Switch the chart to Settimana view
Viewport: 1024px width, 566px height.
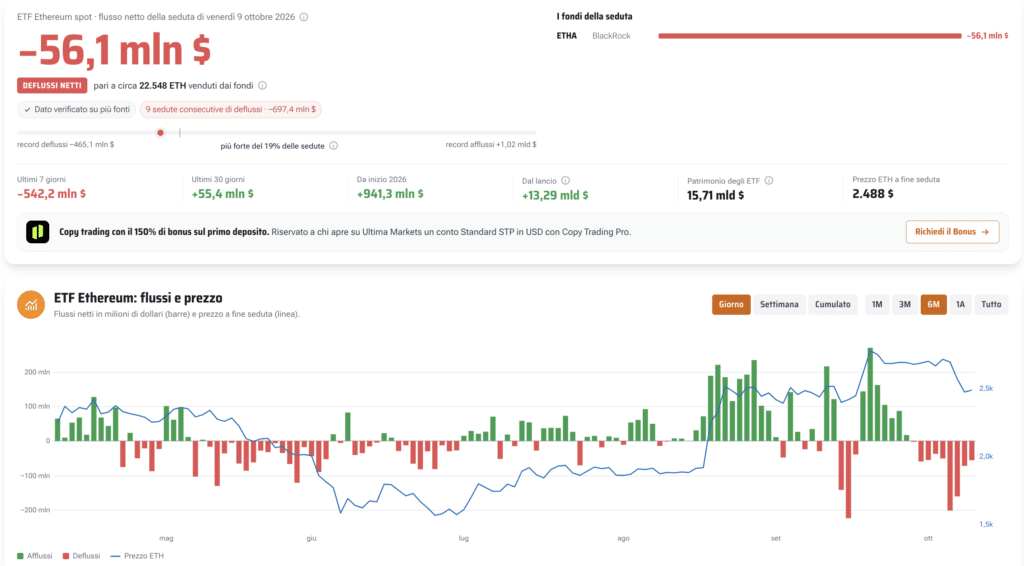click(x=779, y=304)
